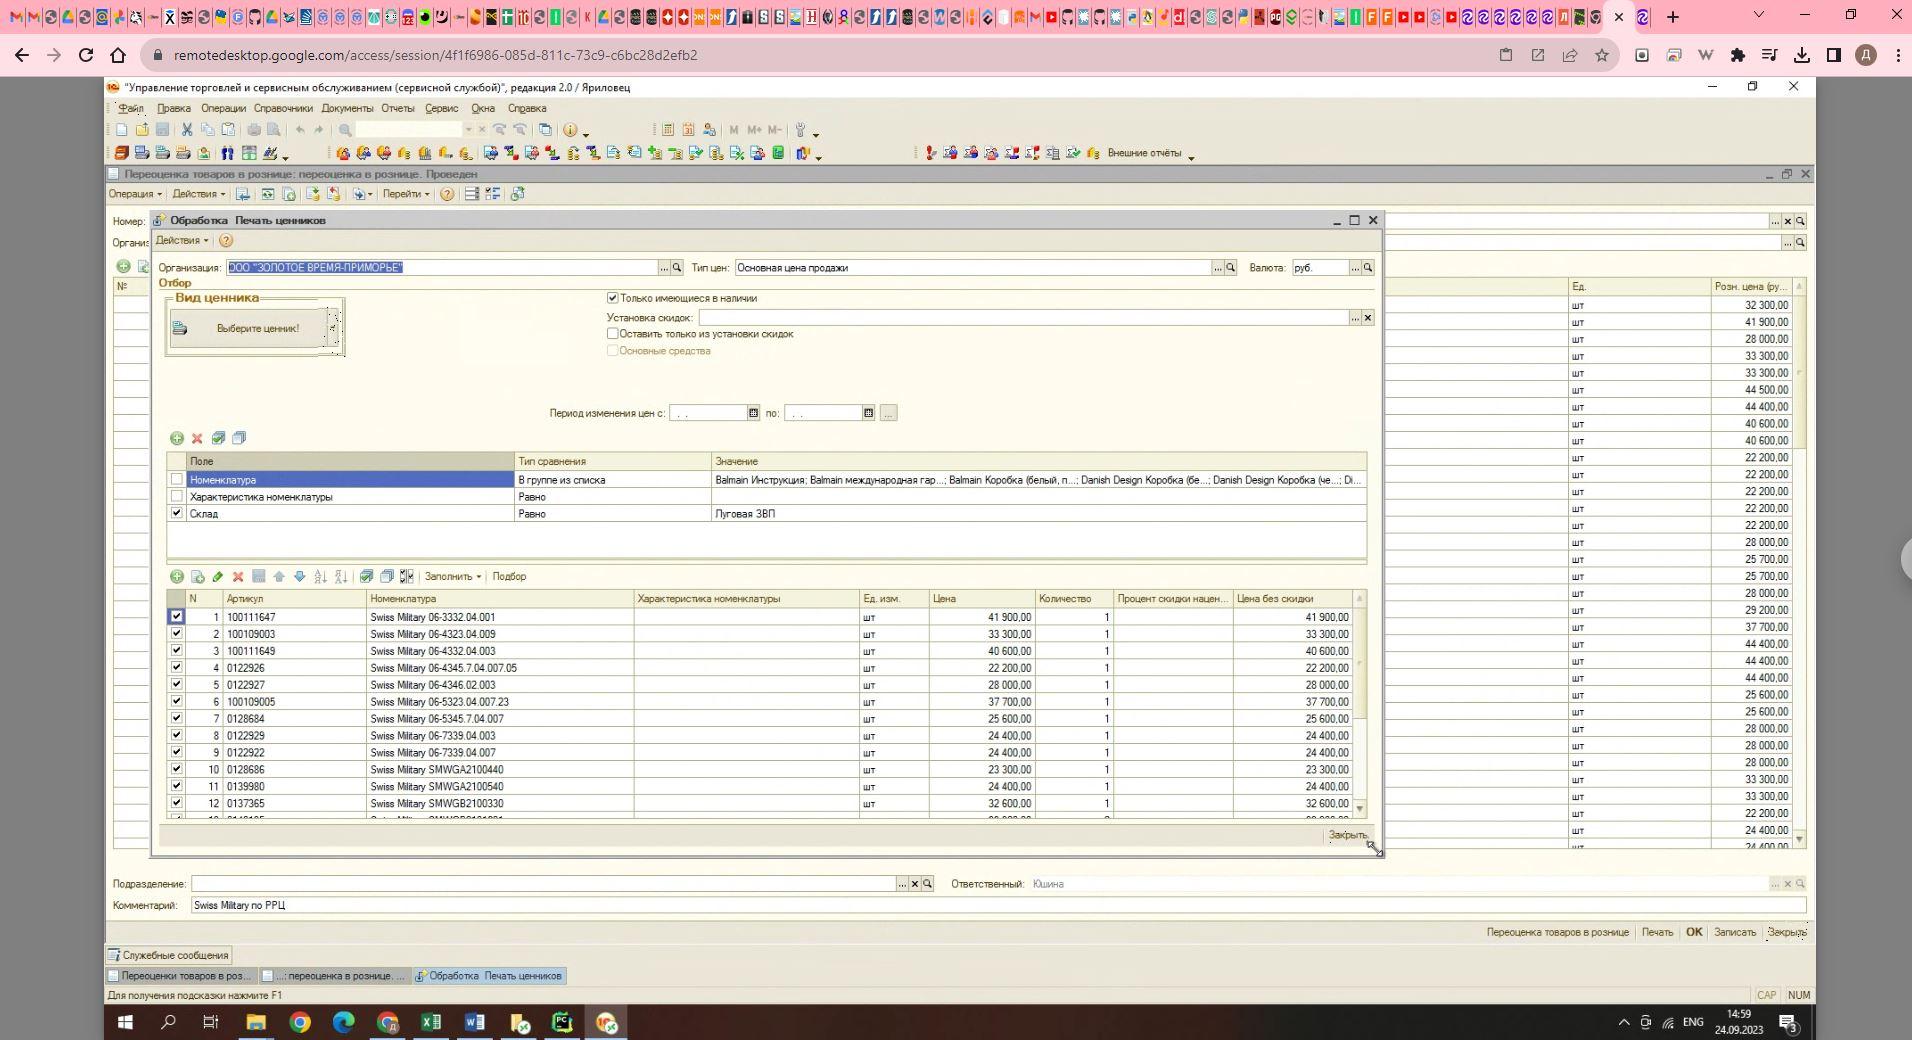Open Windows Start menu
Screen dimensions: 1912x1040
[x=125, y=1022]
